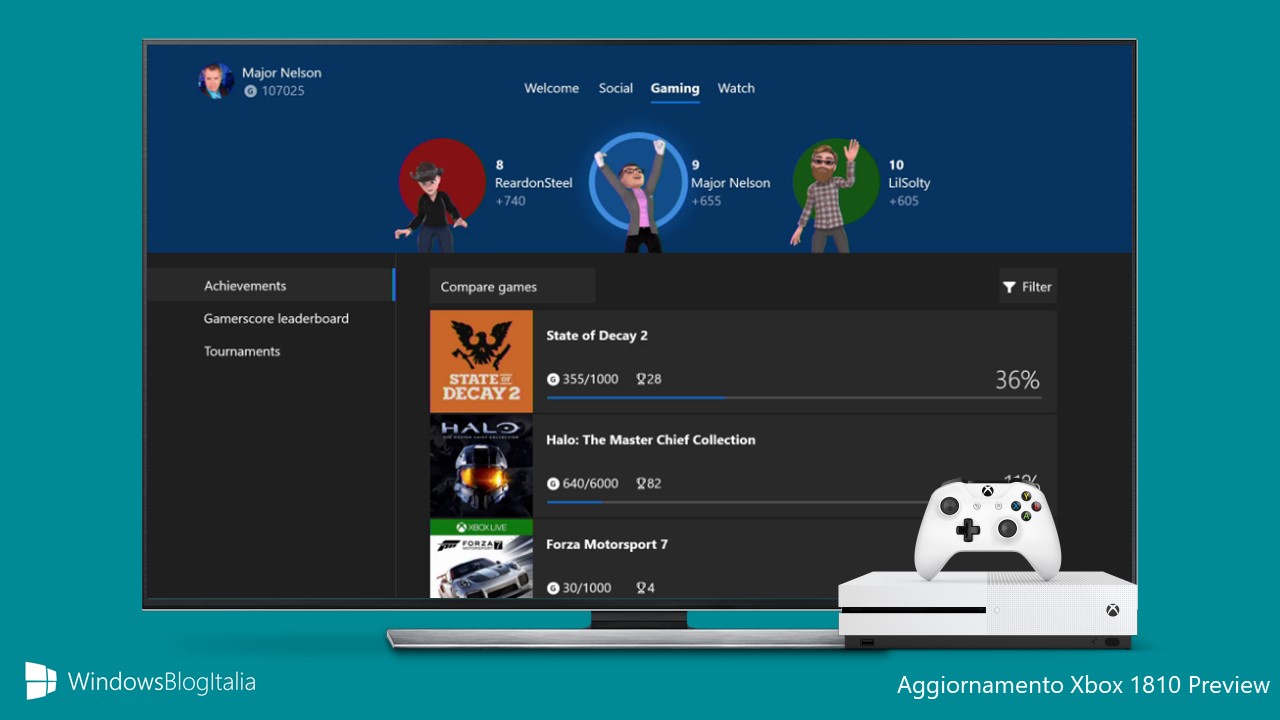Click Halo: The Master Chief Collection title
The image size is (1280, 720).
(x=651, y=439)
